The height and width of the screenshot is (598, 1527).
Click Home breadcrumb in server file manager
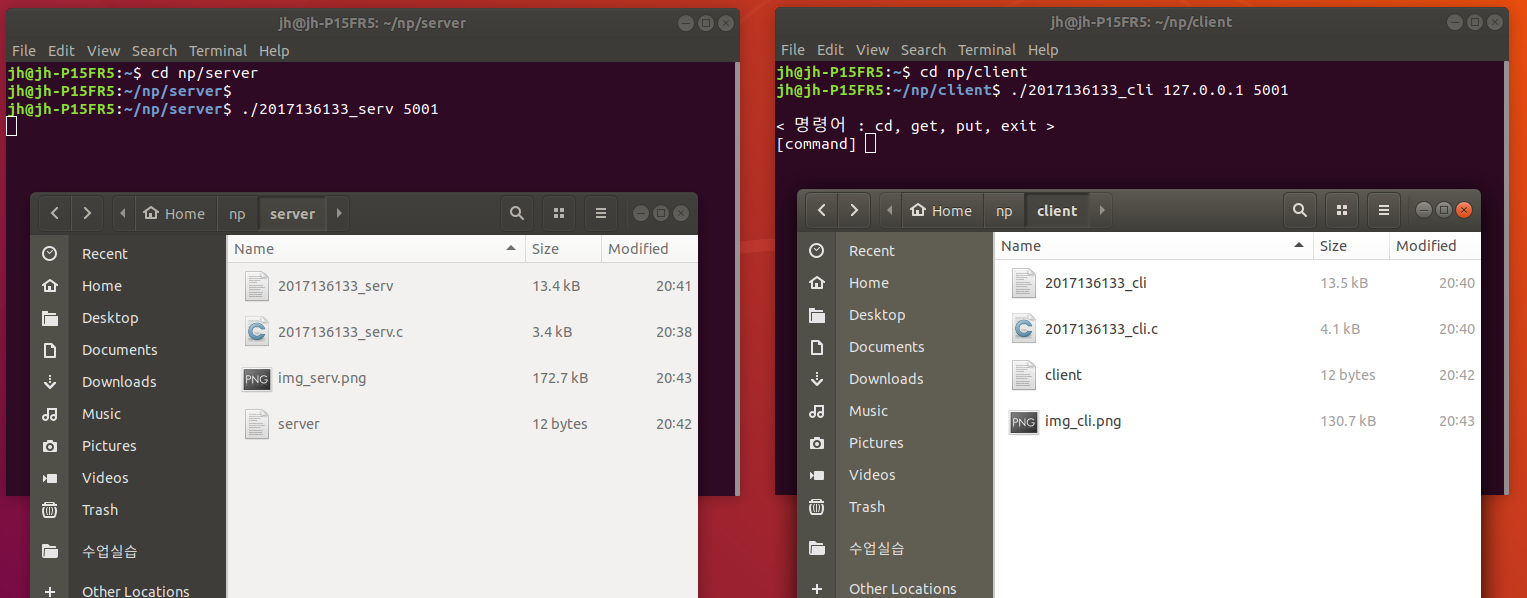point(175,213)
